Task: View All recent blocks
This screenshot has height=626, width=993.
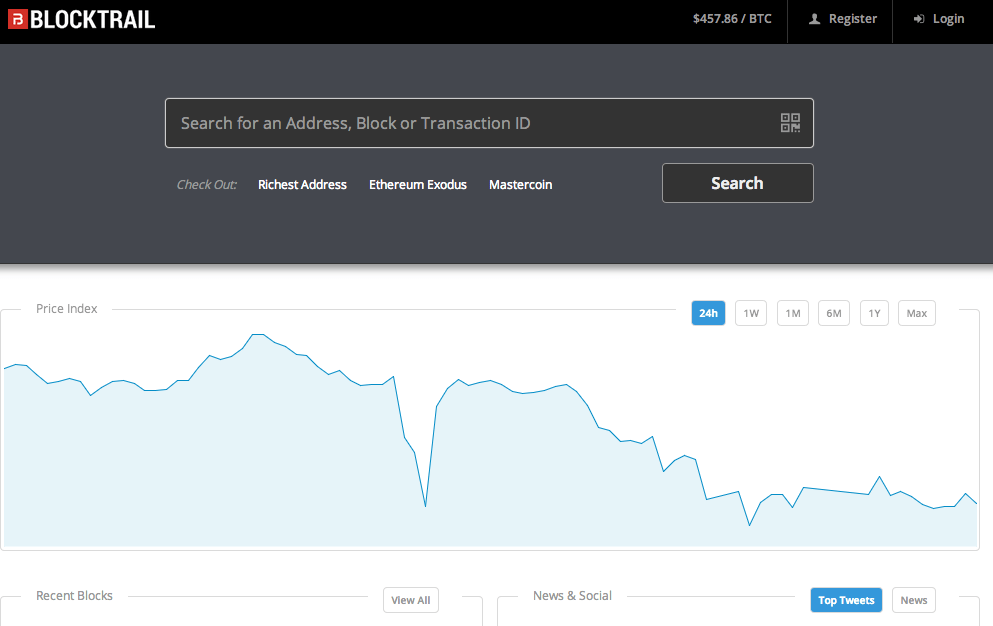Action: click(x=410, y=600)
